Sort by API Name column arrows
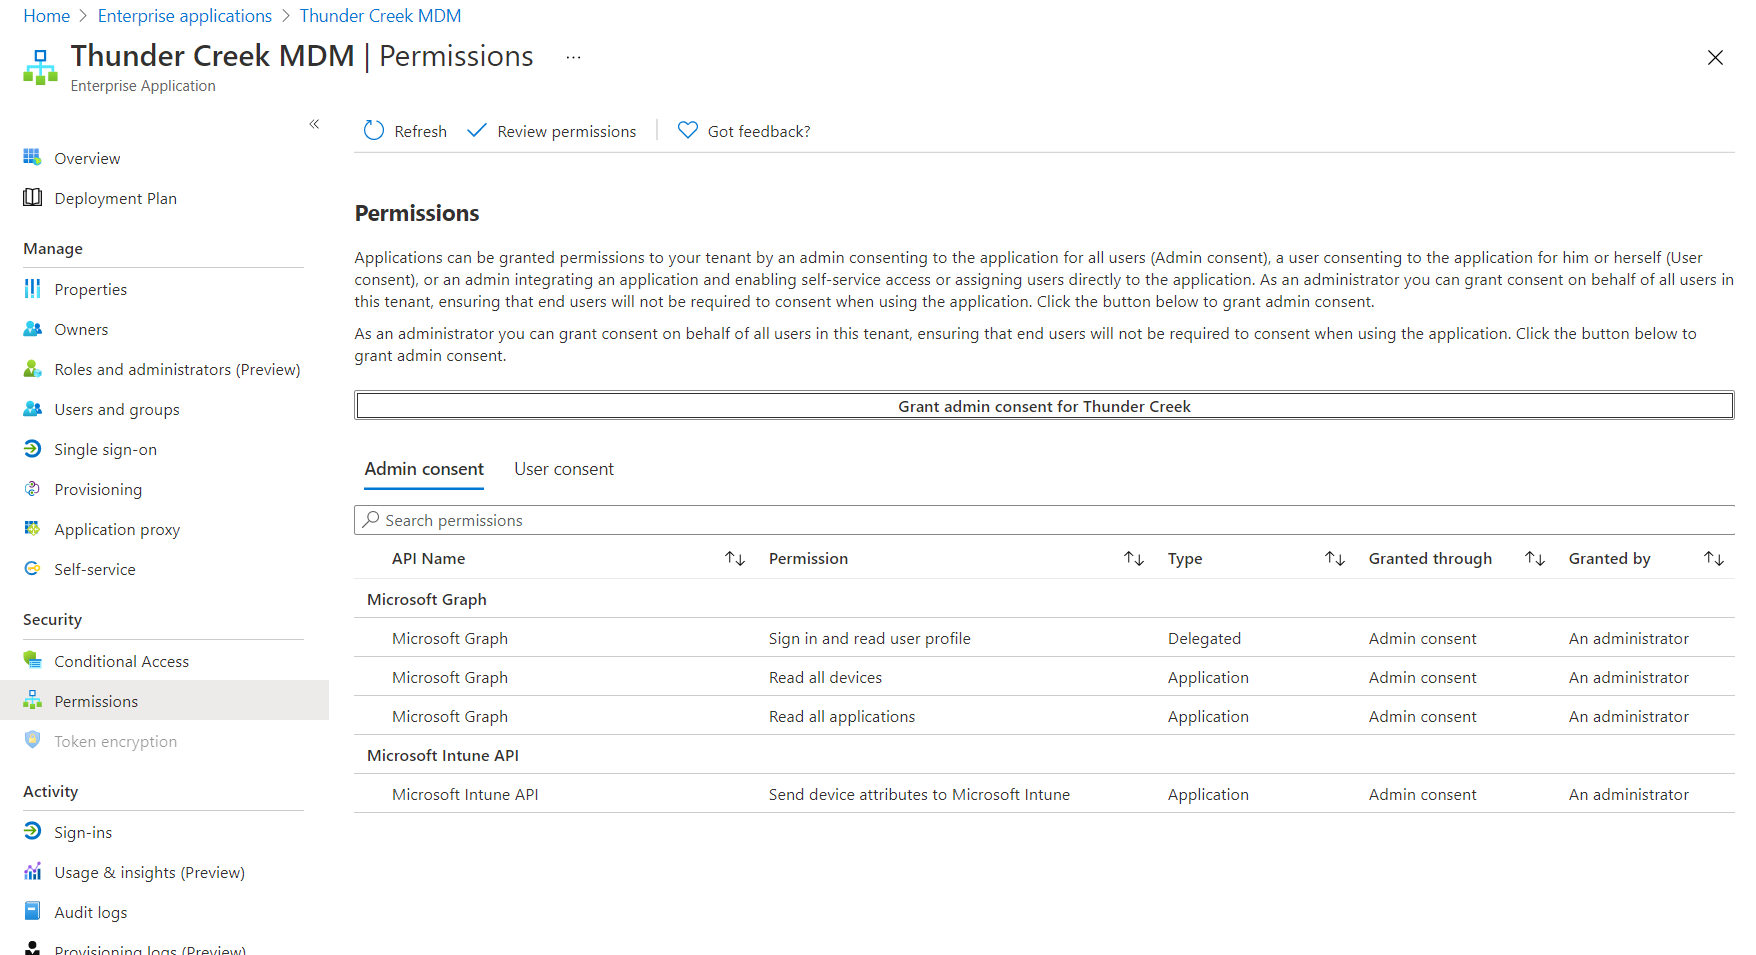The image size is (1756, 955). click(x=735, y=558)
